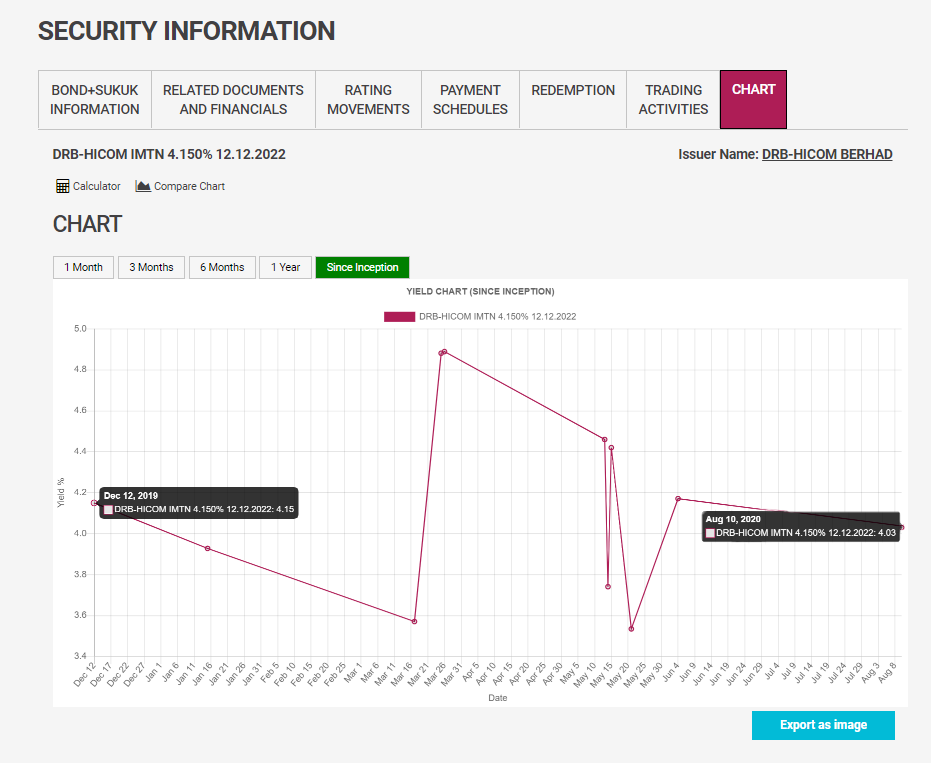931x763 pixels.
Task: Open the Compare Chart icon
Action: tap(143, 186)
